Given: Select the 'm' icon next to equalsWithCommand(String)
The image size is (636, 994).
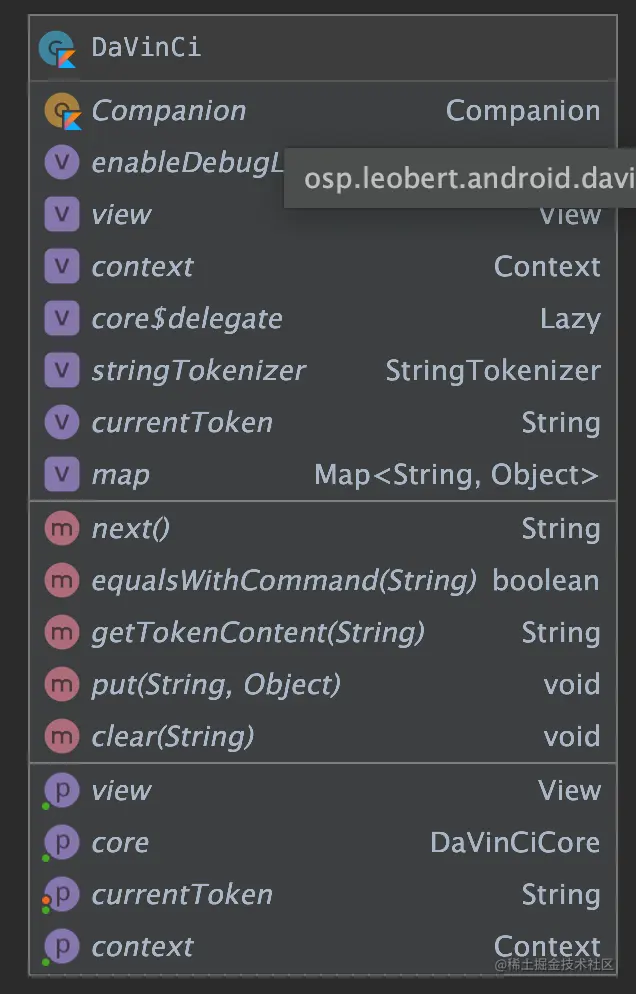Looking at the screenshot, I should pyautogui.click(x=61, y=580).
